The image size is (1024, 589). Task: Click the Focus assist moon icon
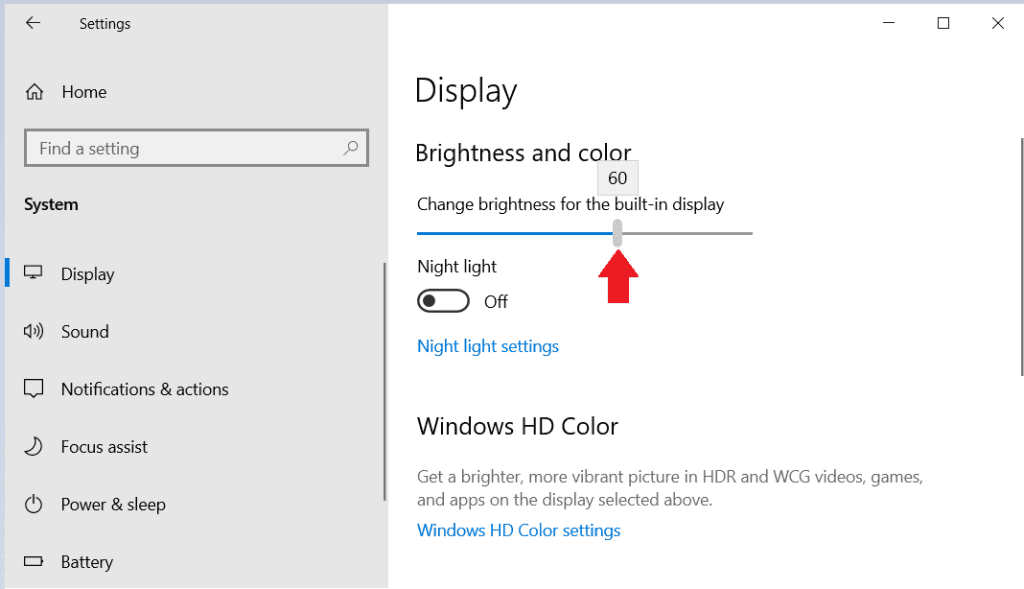click(34, 447)
